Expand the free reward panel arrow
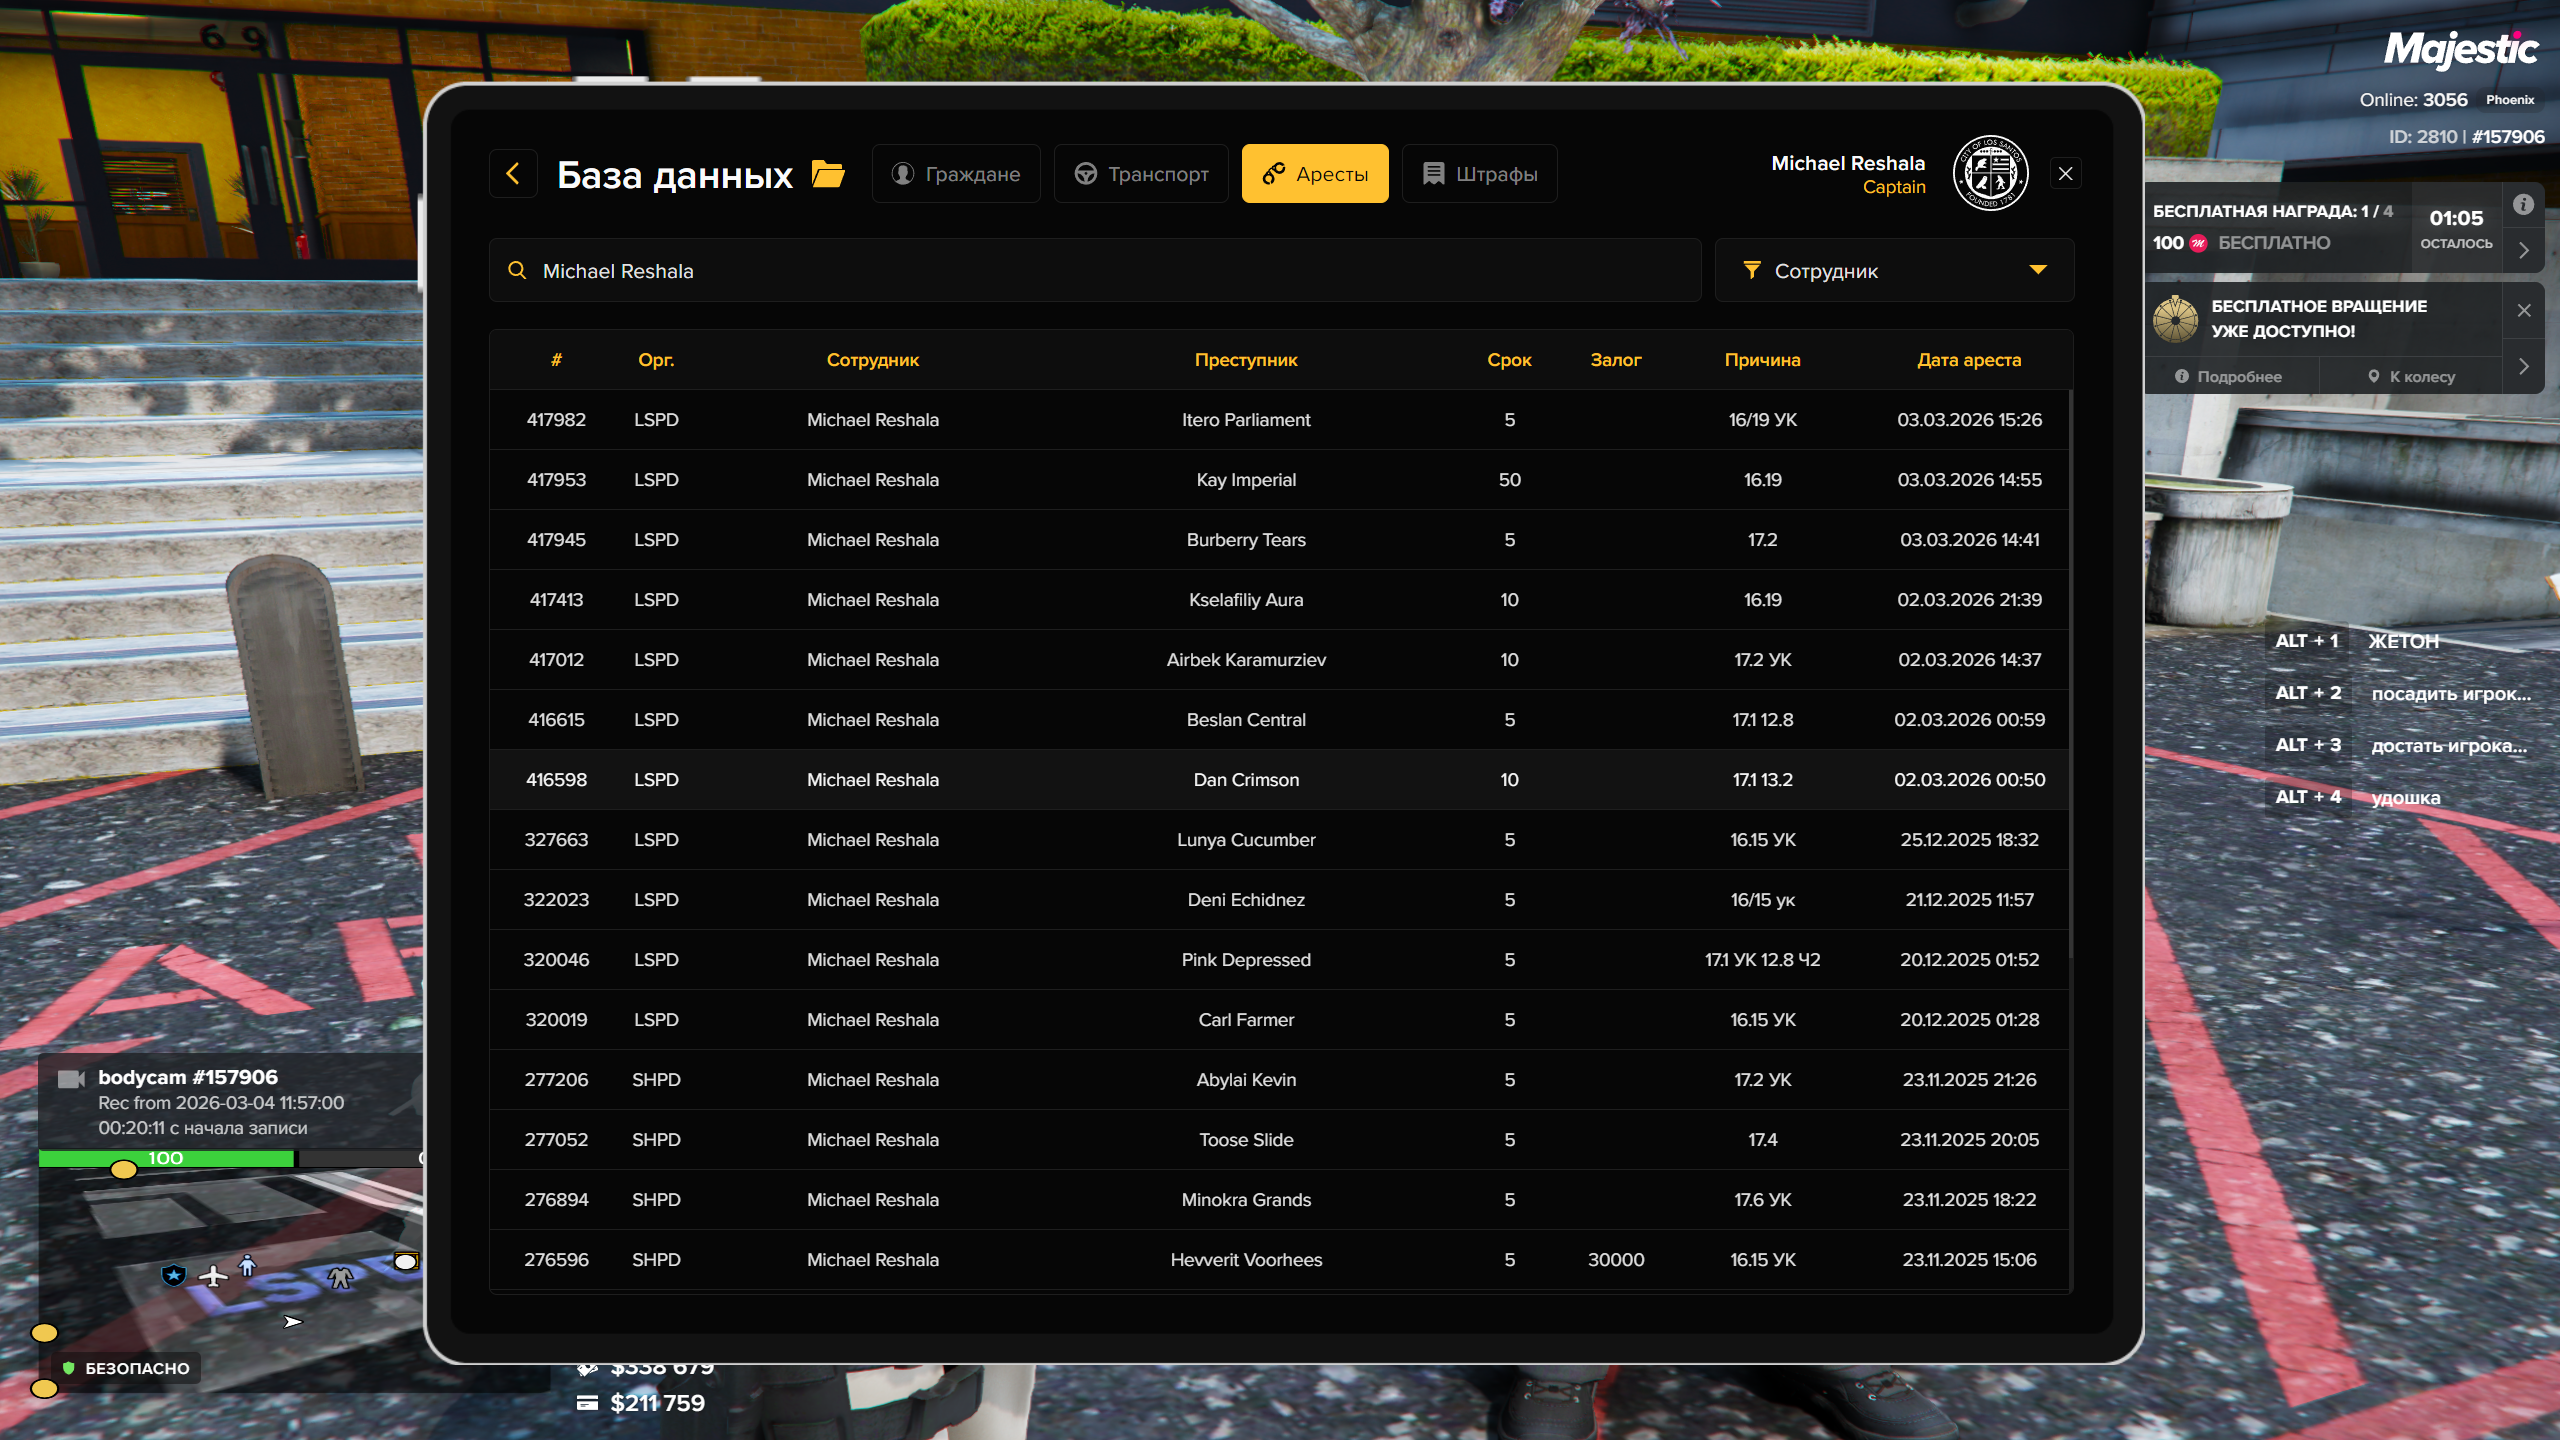The image size is (2560, 1440). [2524, 251]
